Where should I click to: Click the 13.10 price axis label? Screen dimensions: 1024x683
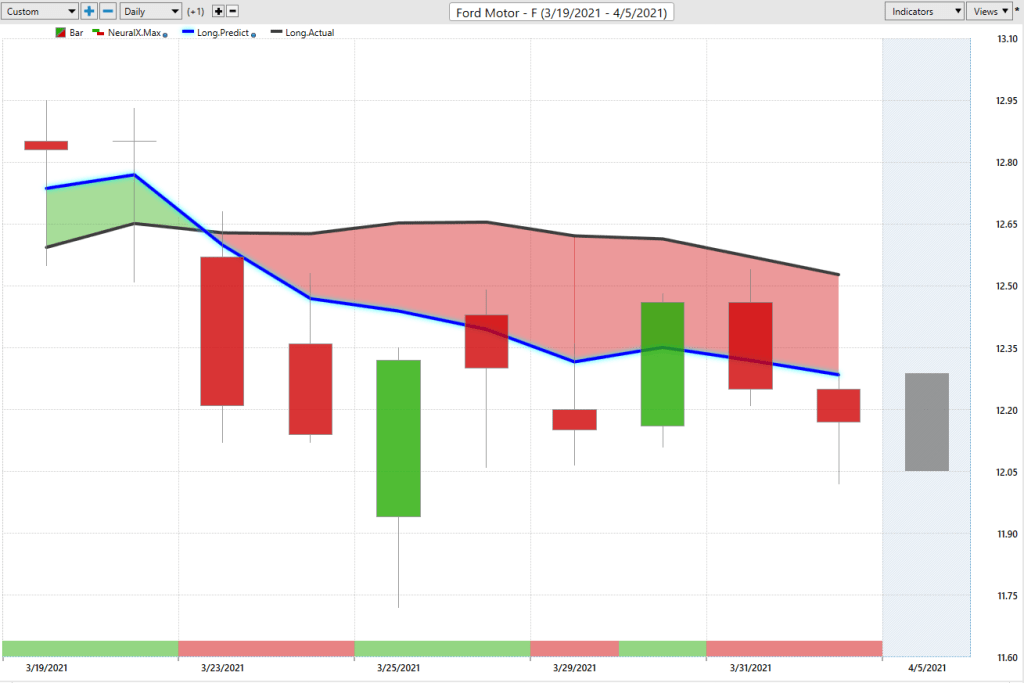click(1007, 39)
